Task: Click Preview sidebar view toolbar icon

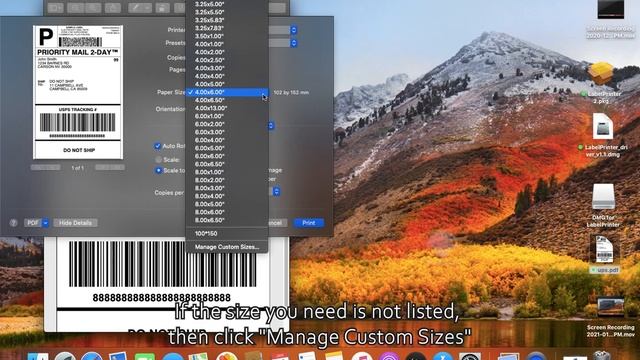Action: tap(55, 8)
